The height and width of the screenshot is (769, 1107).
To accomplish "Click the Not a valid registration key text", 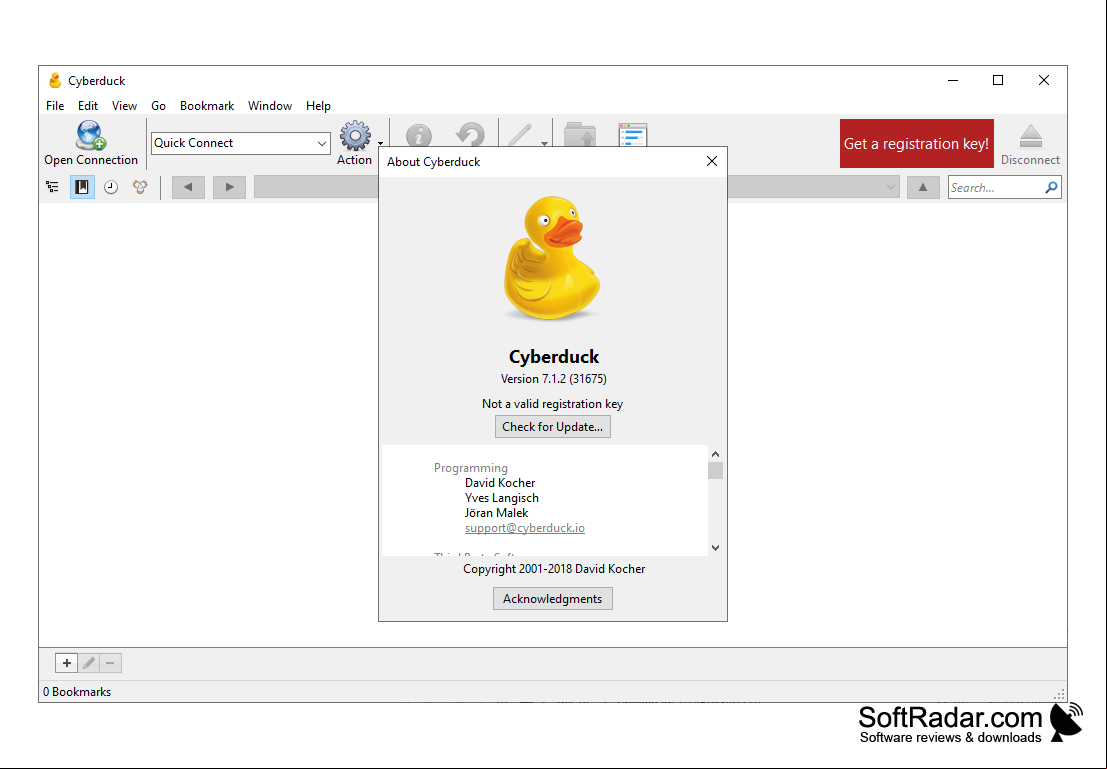I will coord(552,404).
